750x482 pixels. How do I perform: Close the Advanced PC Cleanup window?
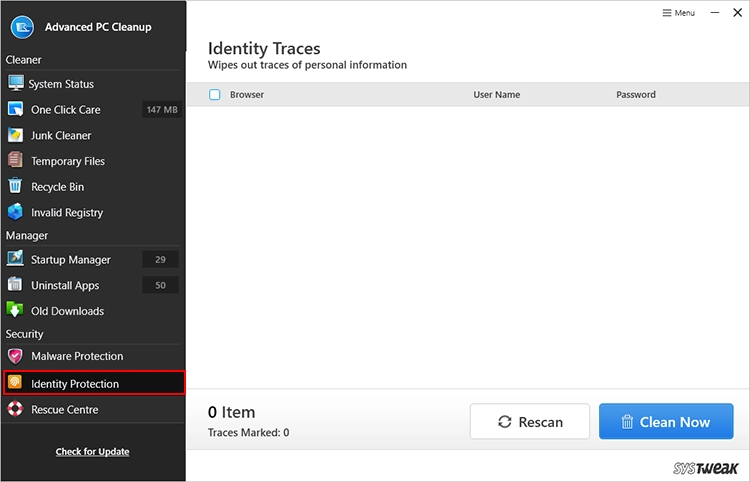pyautogui.click(x=738, y=13)
